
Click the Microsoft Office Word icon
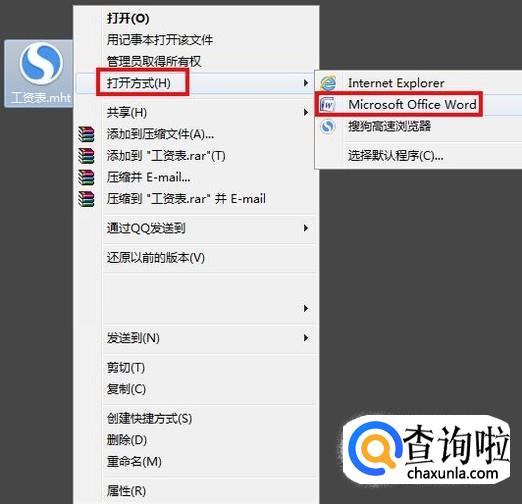(x=328, y=105)
